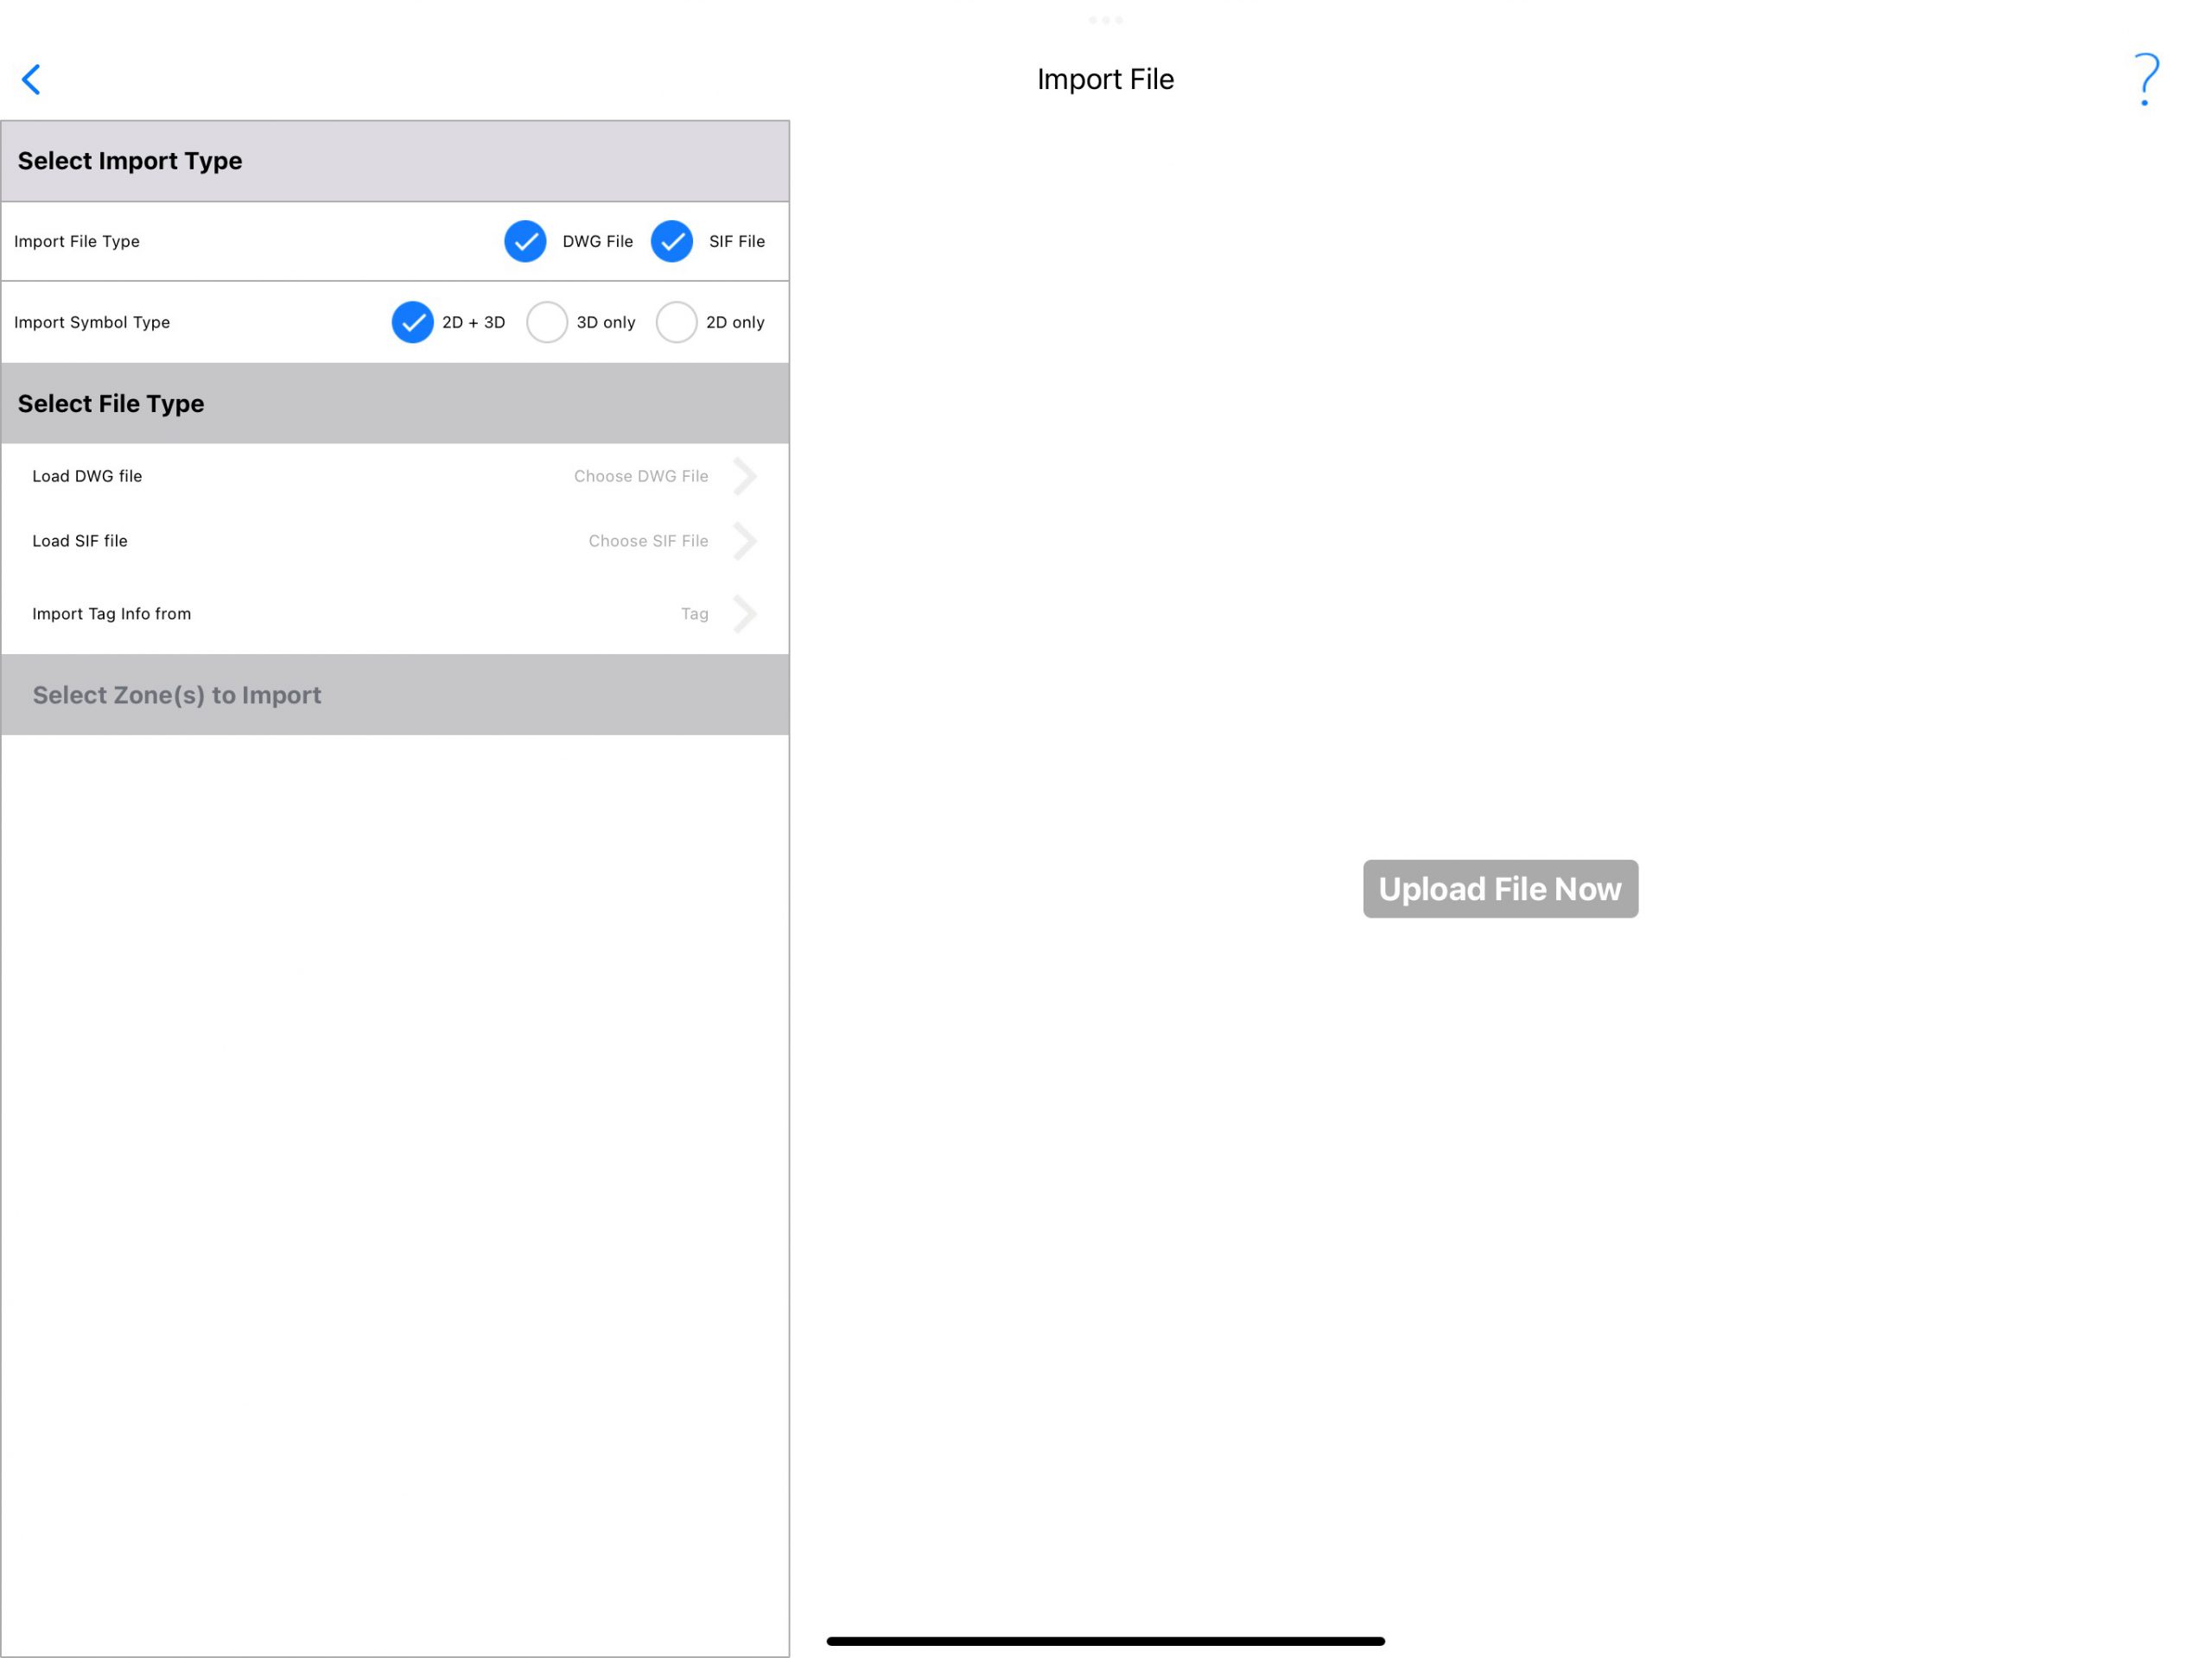The image size is (2212, 1658).
Task: Tap the Choose DWG File placeholder text
Action: pos(641,476)
